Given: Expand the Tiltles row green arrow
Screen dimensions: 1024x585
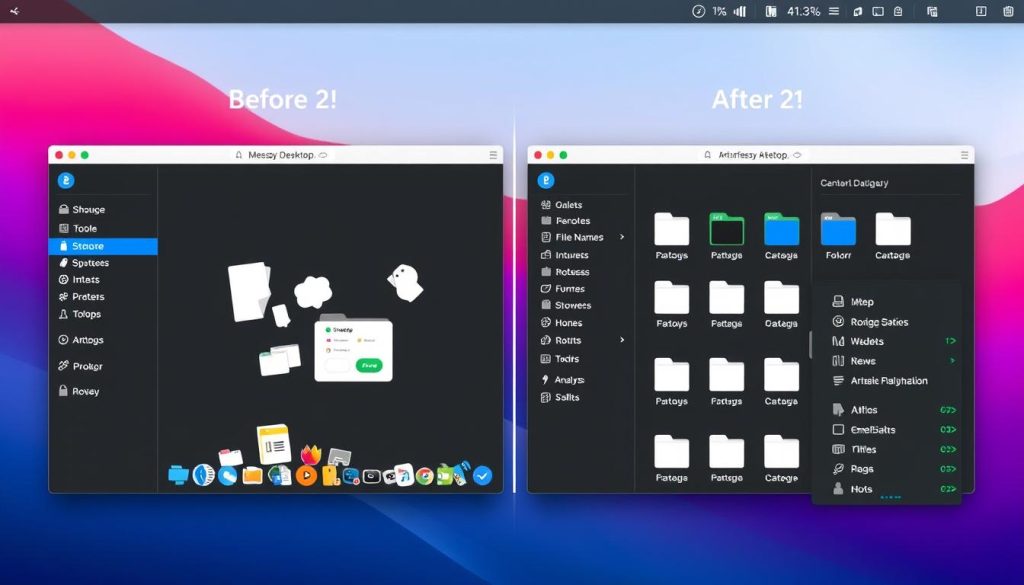Looking at the screenshot, I should (948, 449).
